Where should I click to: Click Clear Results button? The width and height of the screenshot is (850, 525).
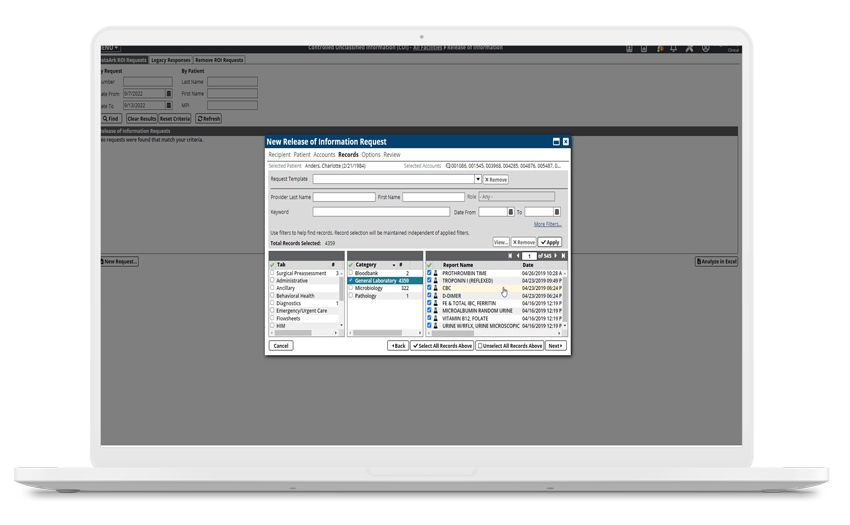point(141,119)
